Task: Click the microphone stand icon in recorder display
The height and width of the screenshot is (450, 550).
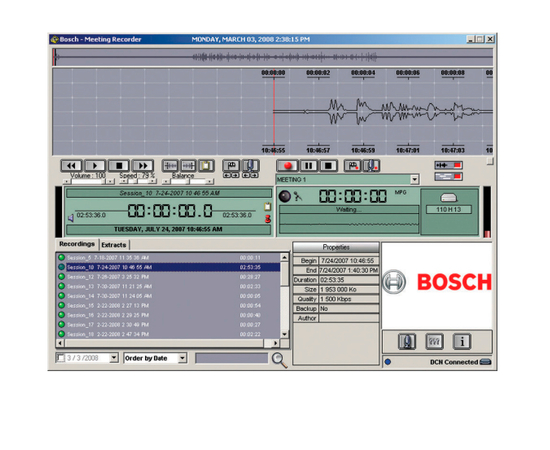Action: click(x=298, y=196)
